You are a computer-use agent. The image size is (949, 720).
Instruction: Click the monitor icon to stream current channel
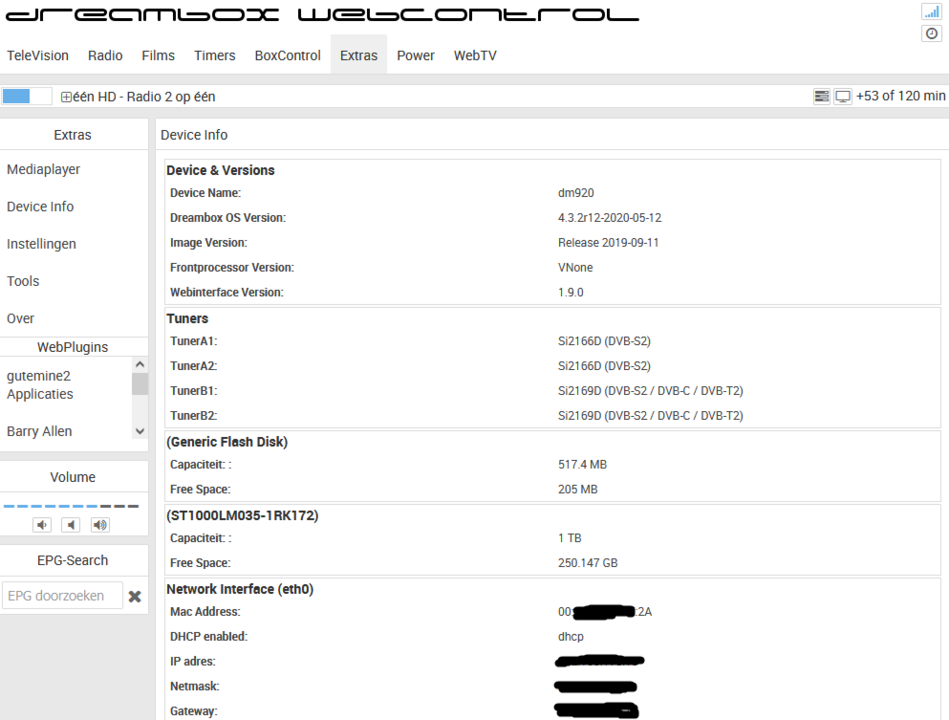[842, 96]
